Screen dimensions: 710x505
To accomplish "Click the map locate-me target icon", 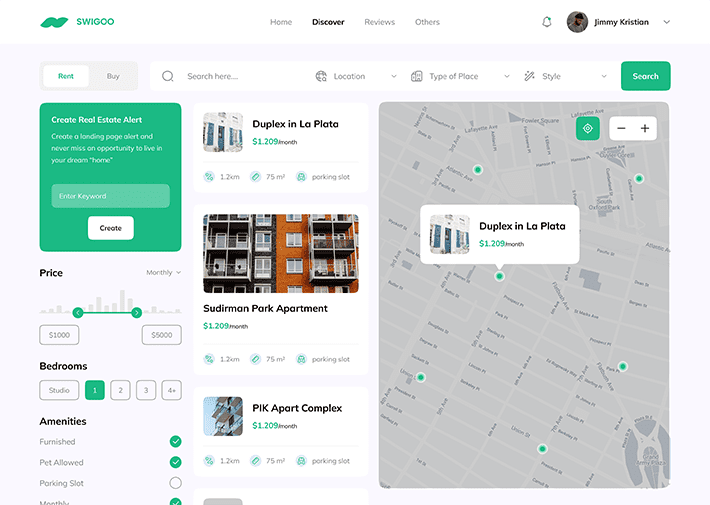I will click(588, 129).
